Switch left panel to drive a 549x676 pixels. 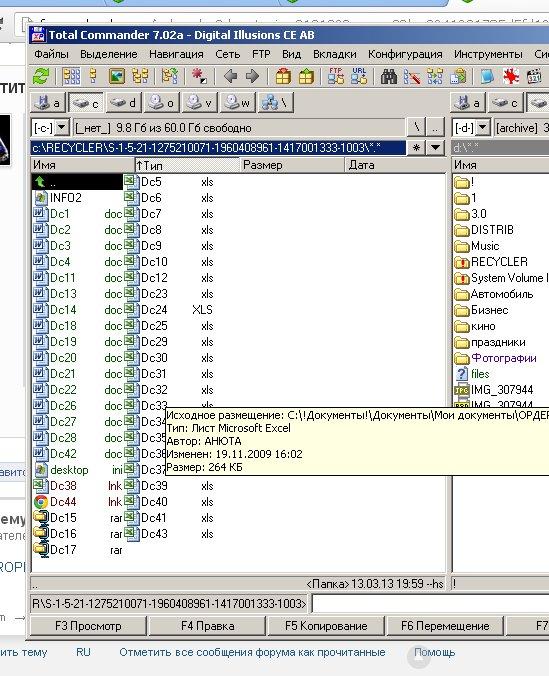48,103
